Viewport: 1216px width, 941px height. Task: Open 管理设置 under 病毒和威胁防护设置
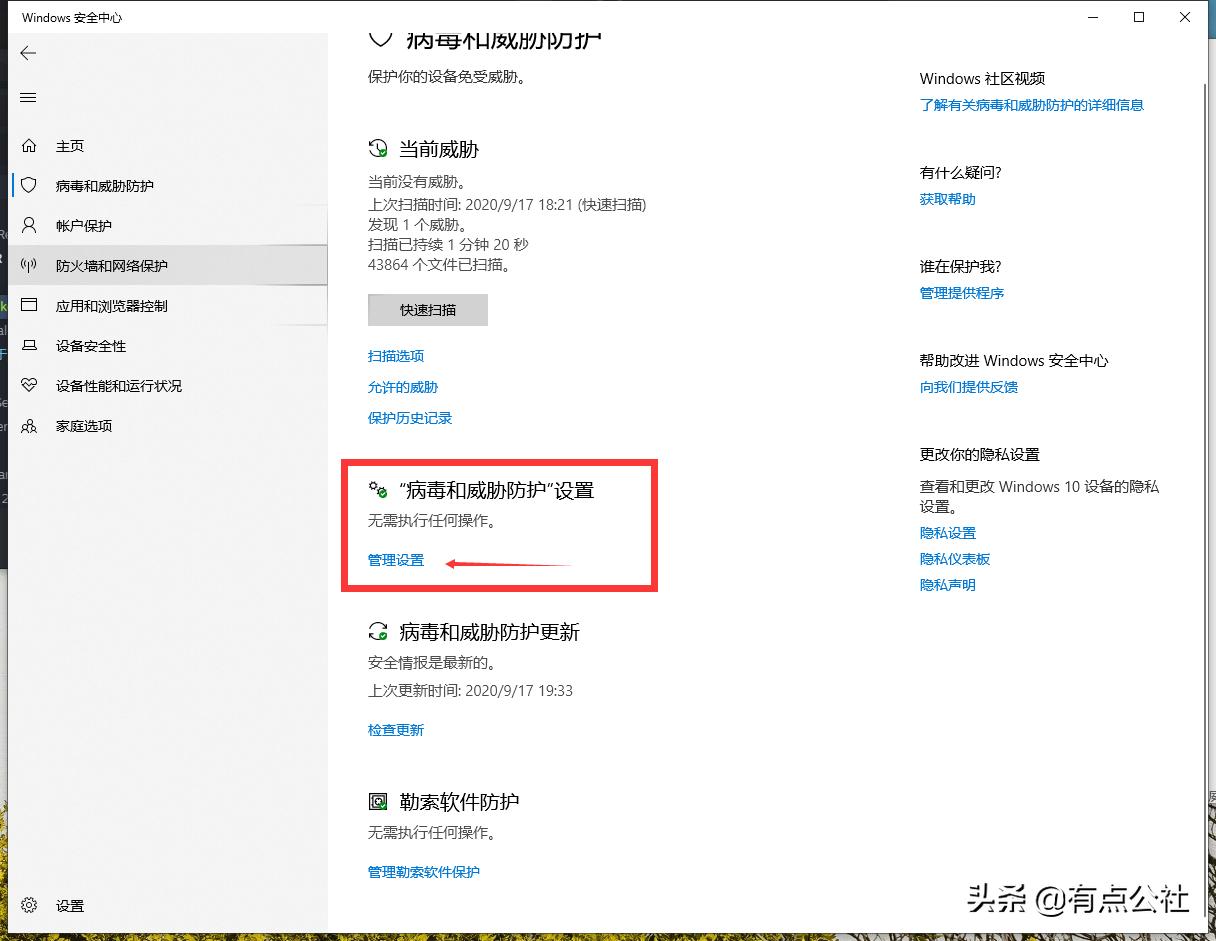click(395, 560)
